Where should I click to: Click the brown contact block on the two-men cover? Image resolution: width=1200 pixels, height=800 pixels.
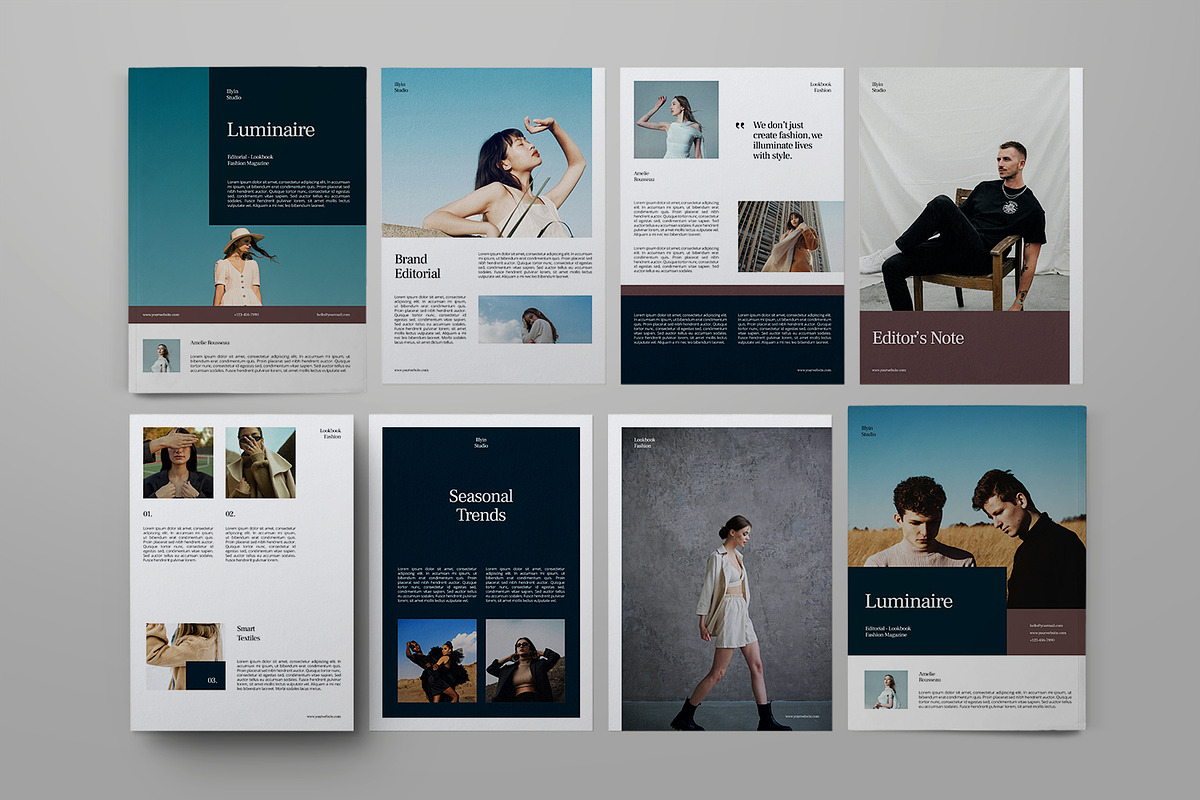coord(1047,631)
